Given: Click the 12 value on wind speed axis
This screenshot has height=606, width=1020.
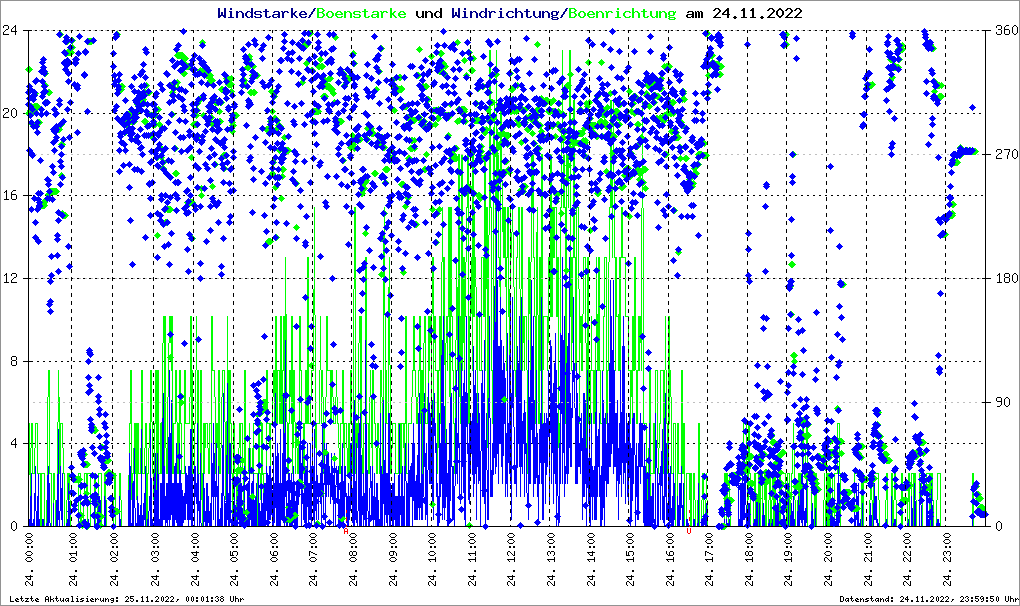Looking at the screenshot, I should coord(10,278).
